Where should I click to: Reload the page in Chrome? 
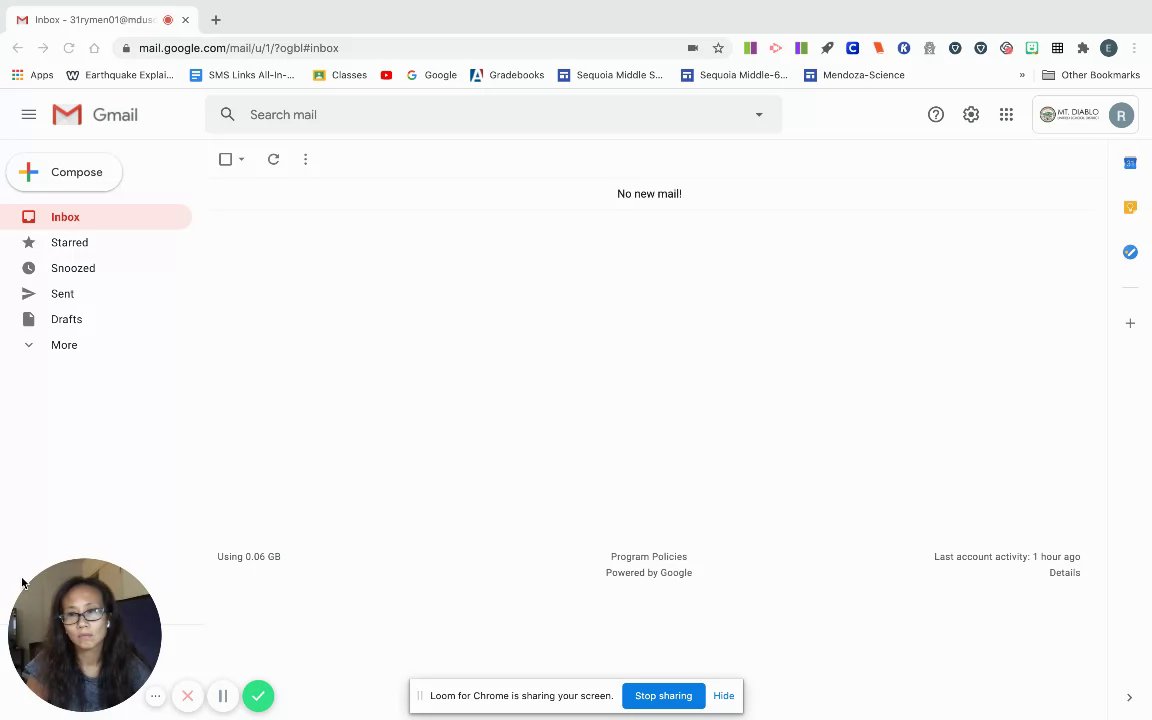[x=68, y=48]
